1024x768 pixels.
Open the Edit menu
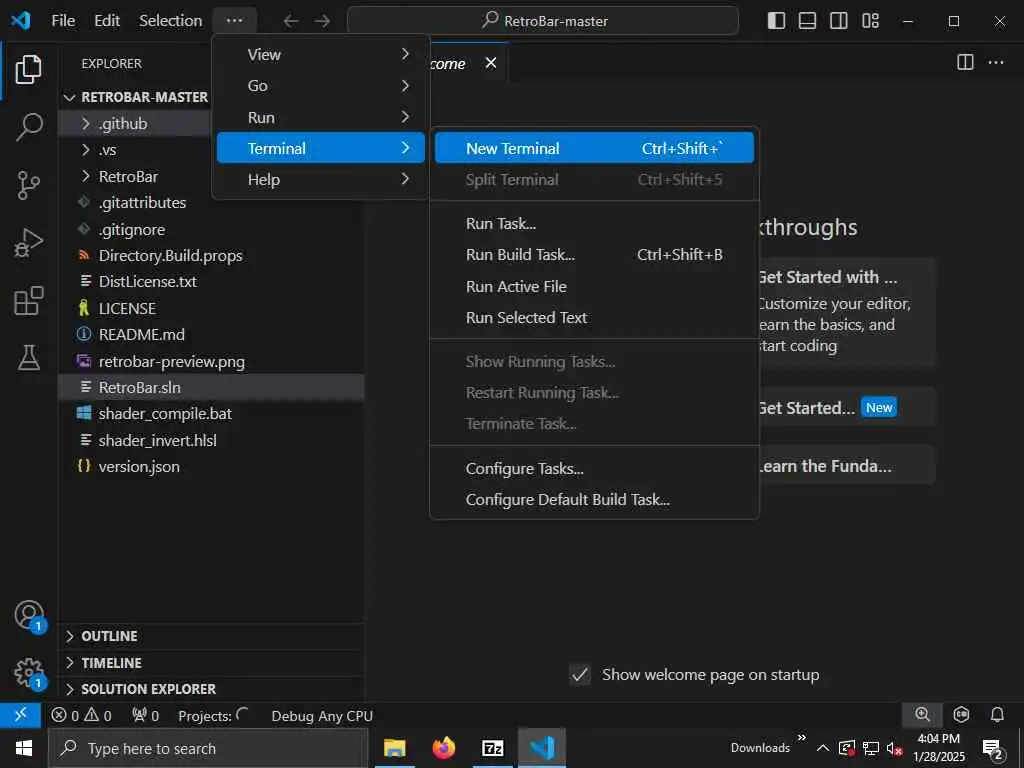106,21
